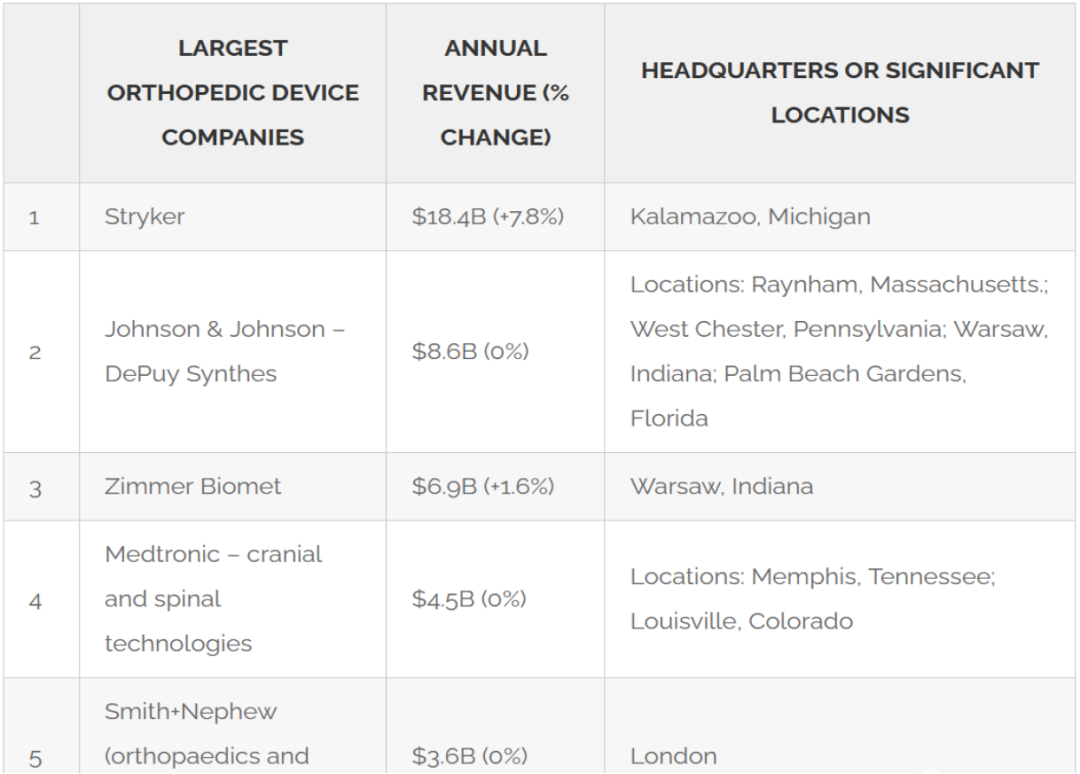
Task: Select the Zimmer Biomet company cell
Action: click(x=233, y=487)
